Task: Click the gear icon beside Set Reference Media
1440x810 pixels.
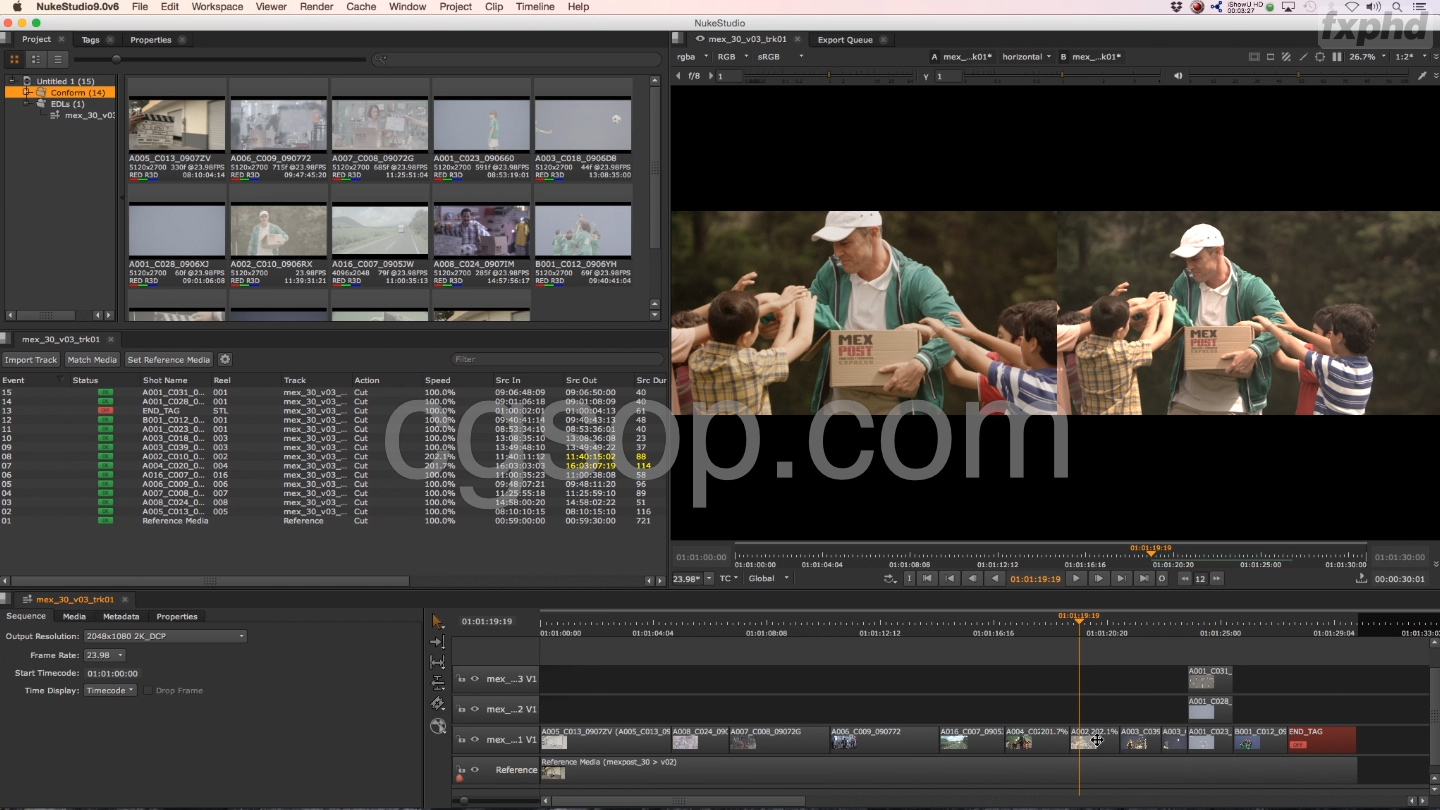Action: pos(225,360)
